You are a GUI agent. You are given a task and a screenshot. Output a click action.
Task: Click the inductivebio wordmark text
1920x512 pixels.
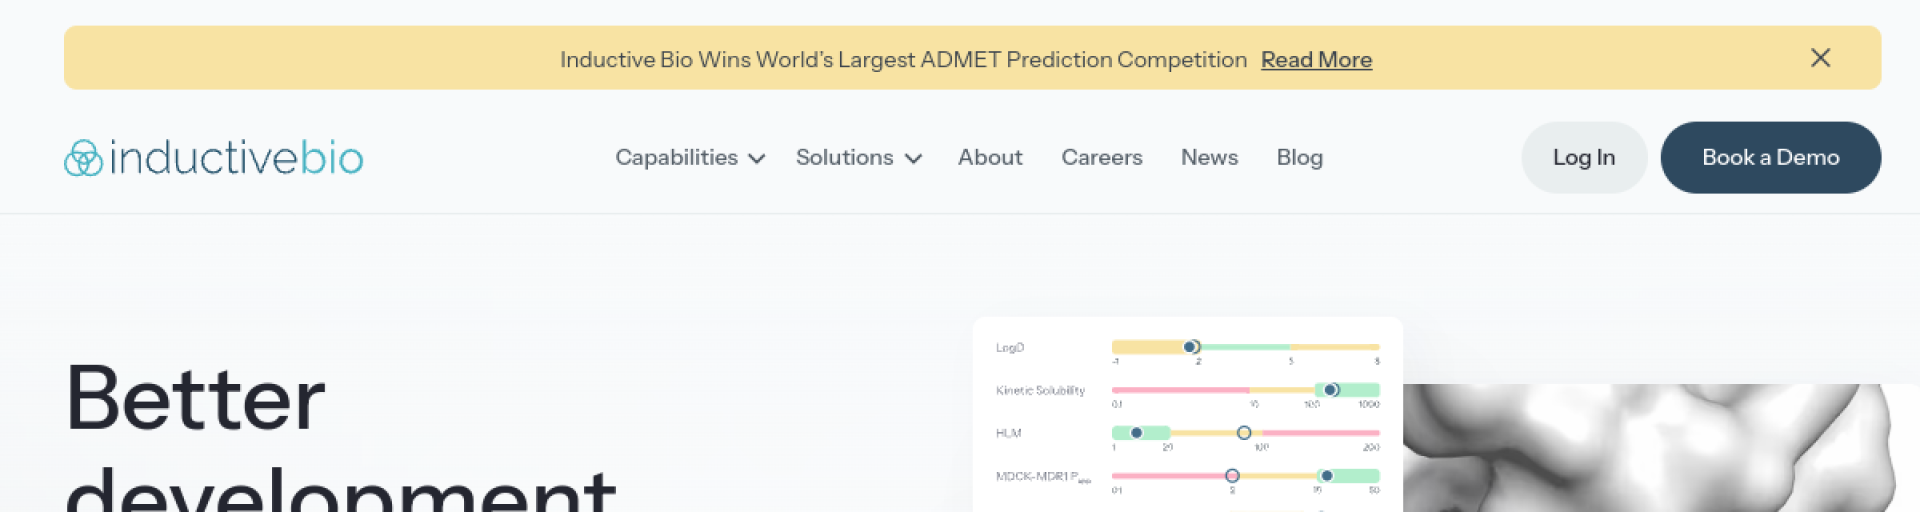236,158
